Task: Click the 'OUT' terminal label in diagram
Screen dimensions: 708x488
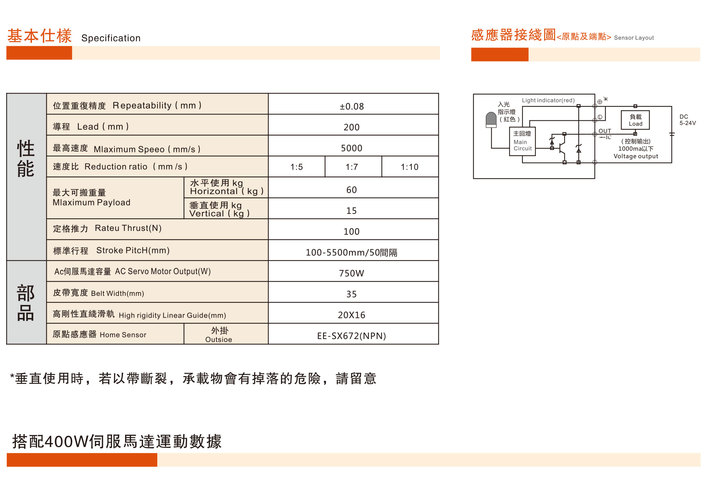Action: click(605, 130)
